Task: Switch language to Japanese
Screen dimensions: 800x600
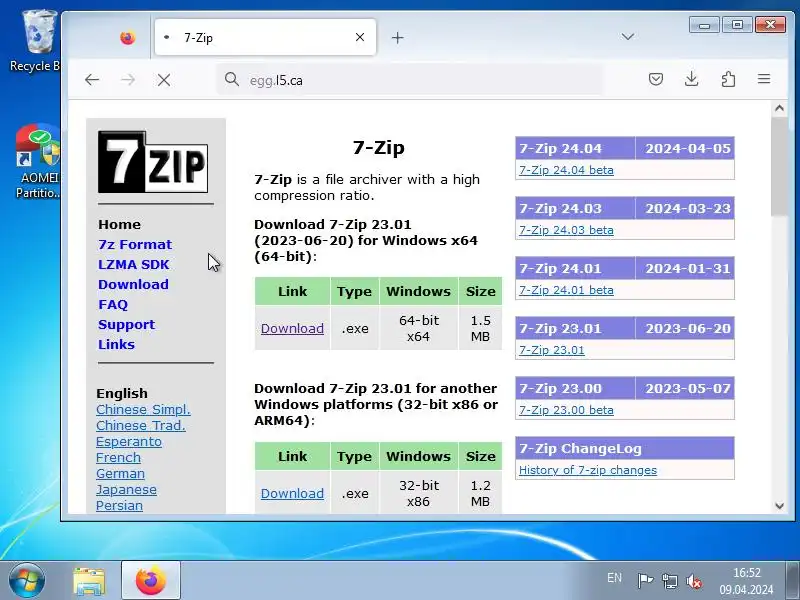Action: coord(126,489)
